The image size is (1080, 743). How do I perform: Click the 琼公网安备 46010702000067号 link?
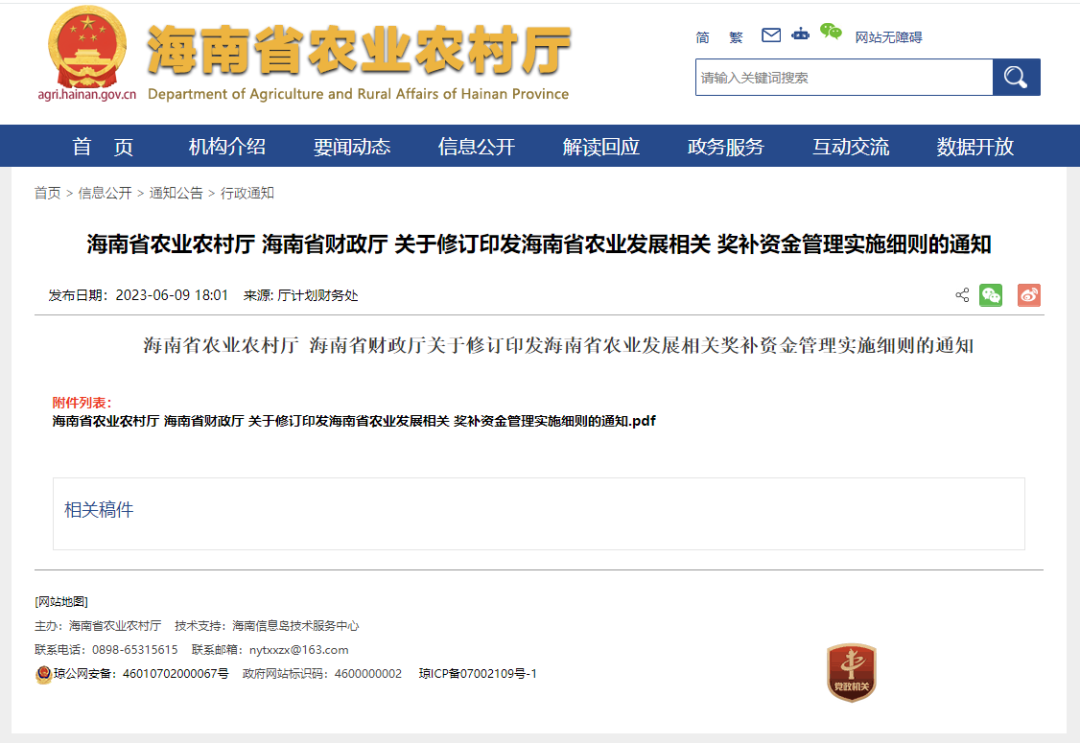[x=141, y=673]
